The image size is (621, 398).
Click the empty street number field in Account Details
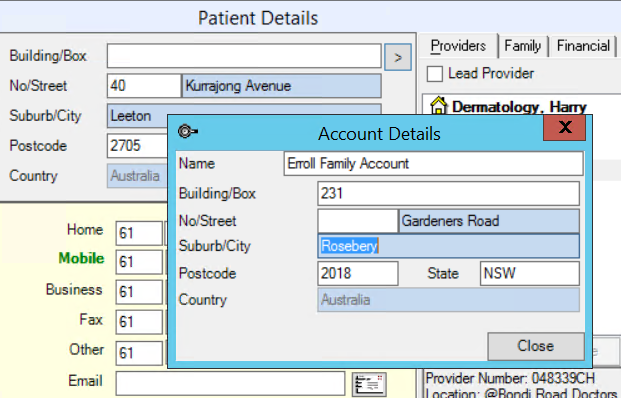[x=358, y=221]
